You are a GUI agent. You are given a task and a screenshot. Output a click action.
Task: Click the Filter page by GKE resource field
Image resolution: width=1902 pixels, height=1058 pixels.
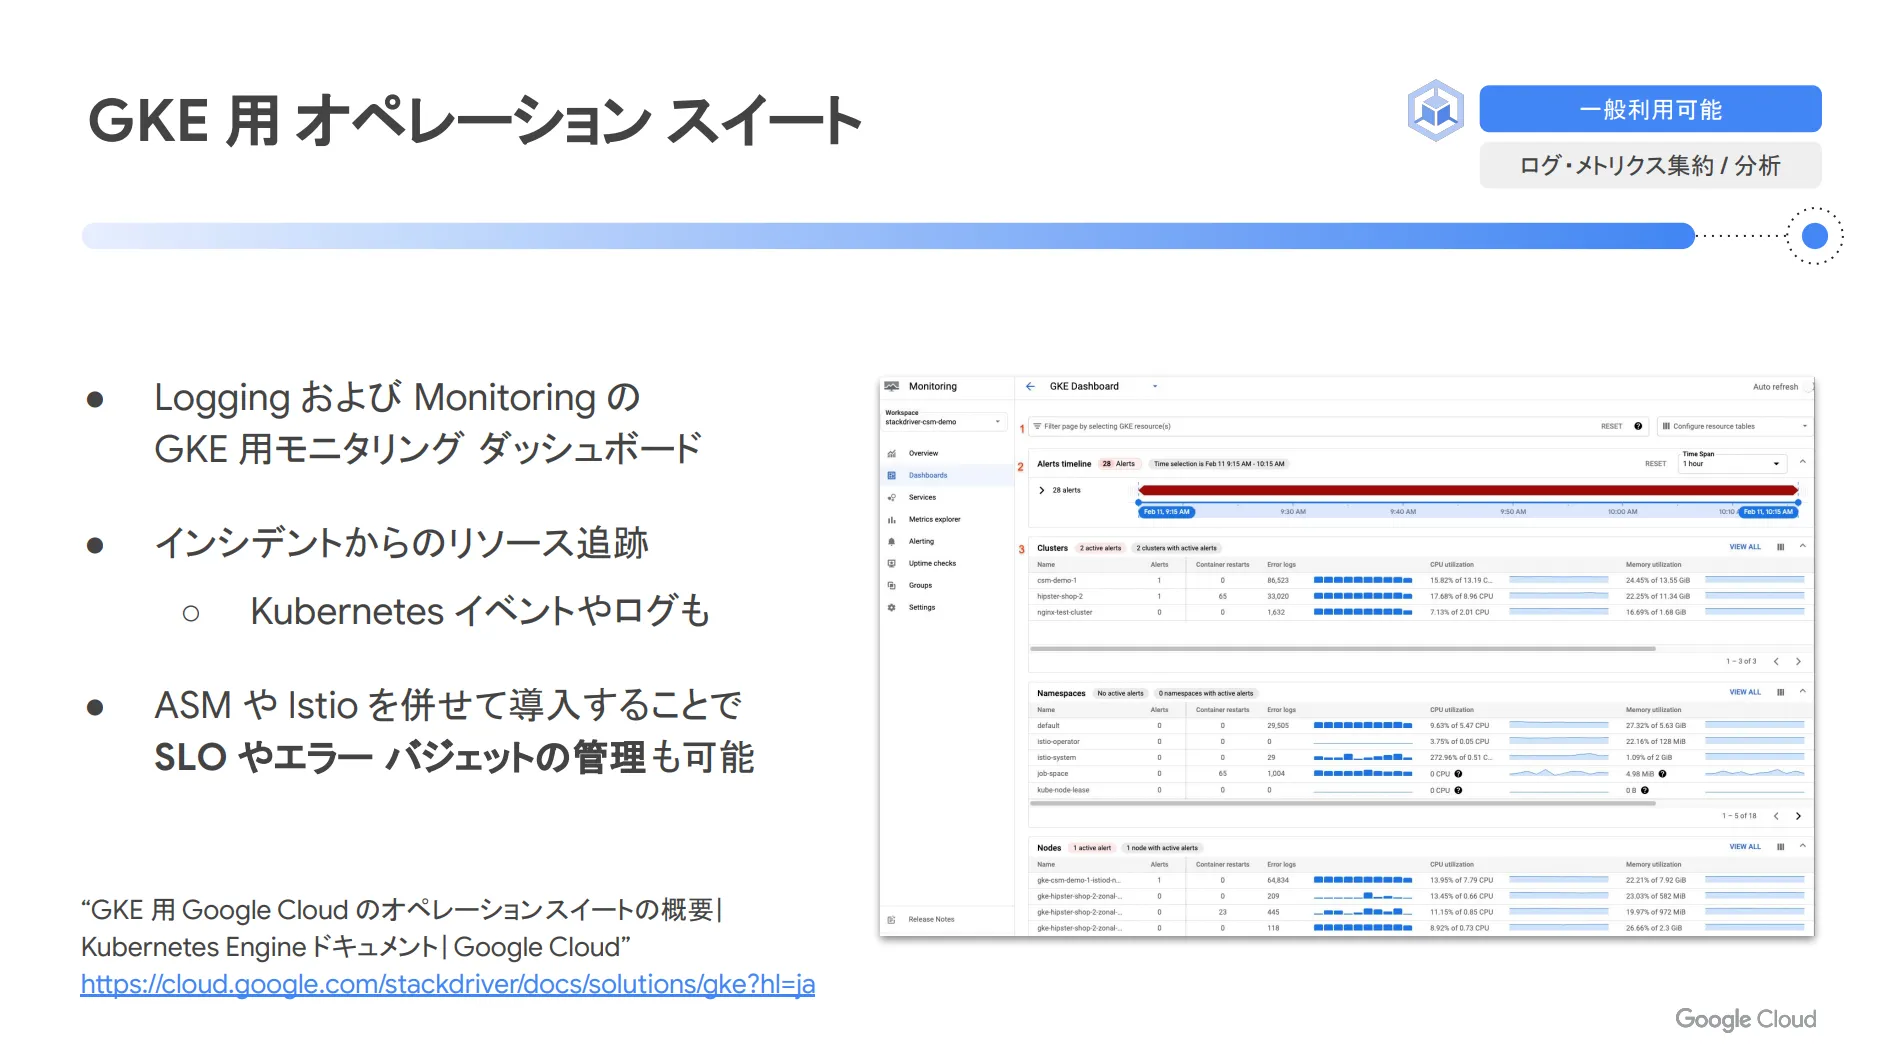(1310, 426)
